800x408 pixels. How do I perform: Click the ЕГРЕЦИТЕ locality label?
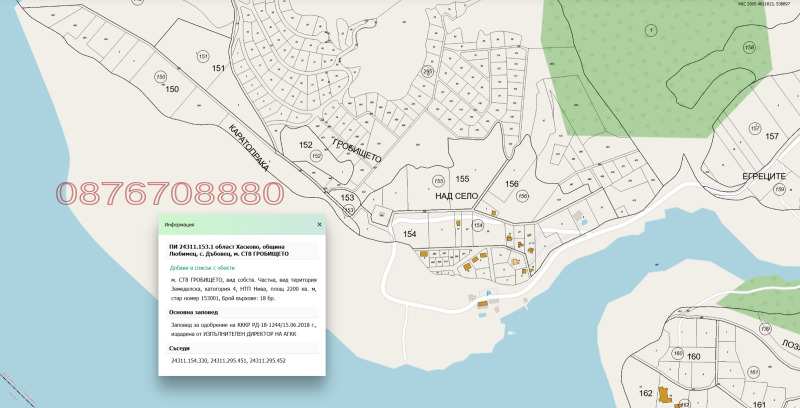point(762,176)
